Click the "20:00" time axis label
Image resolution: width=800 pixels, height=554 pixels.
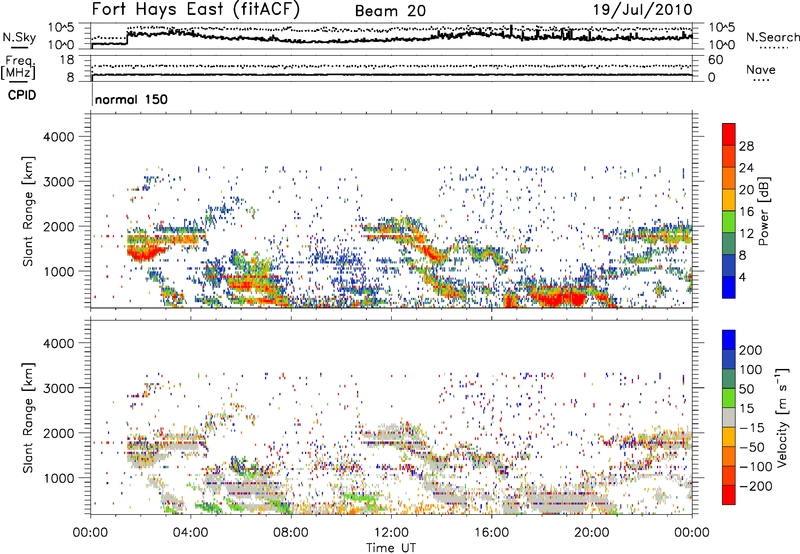coord(592,533)
